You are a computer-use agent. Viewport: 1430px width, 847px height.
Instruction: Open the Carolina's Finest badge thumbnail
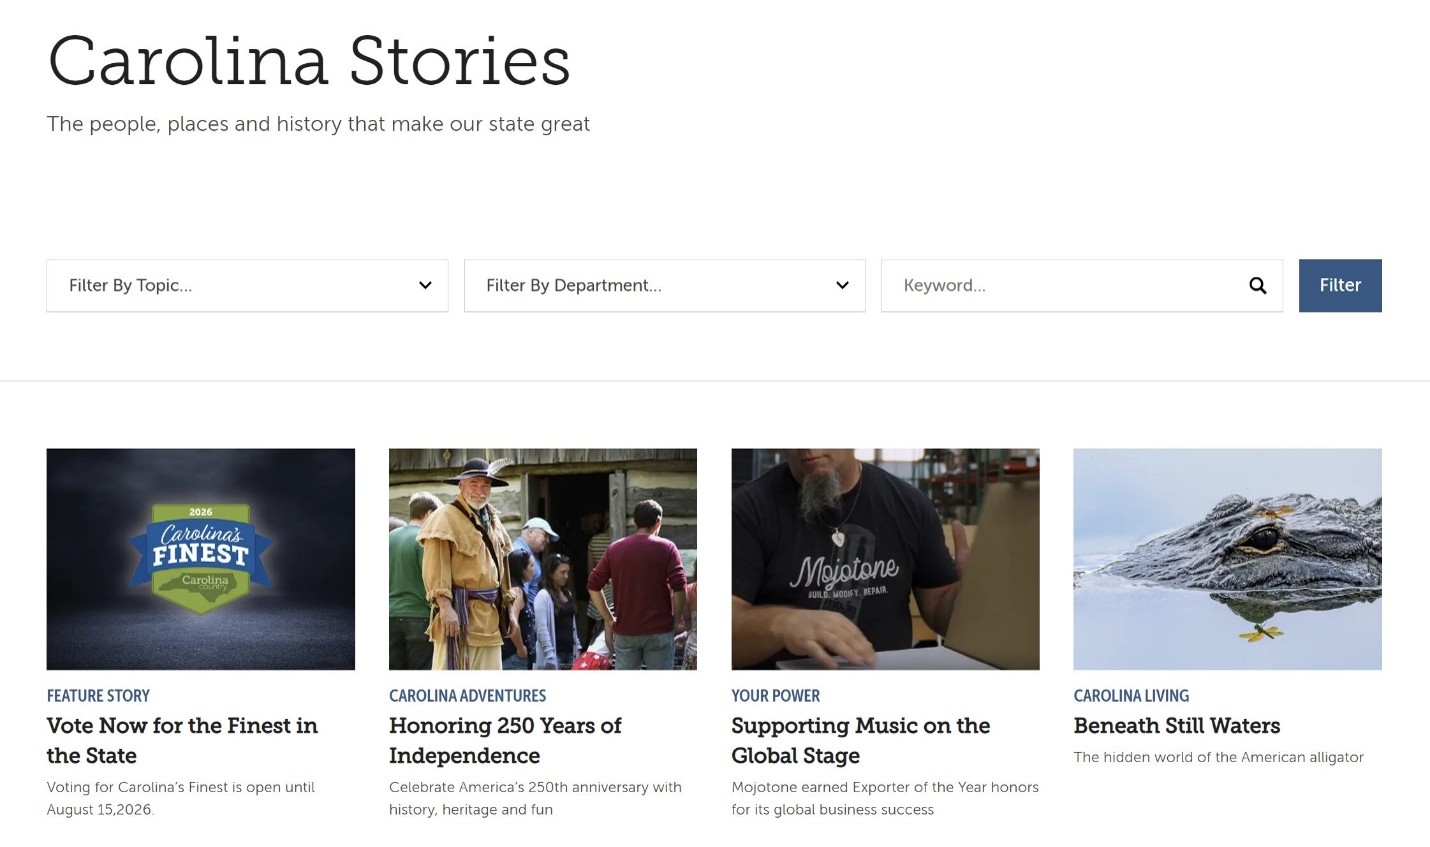click(201, 559)
